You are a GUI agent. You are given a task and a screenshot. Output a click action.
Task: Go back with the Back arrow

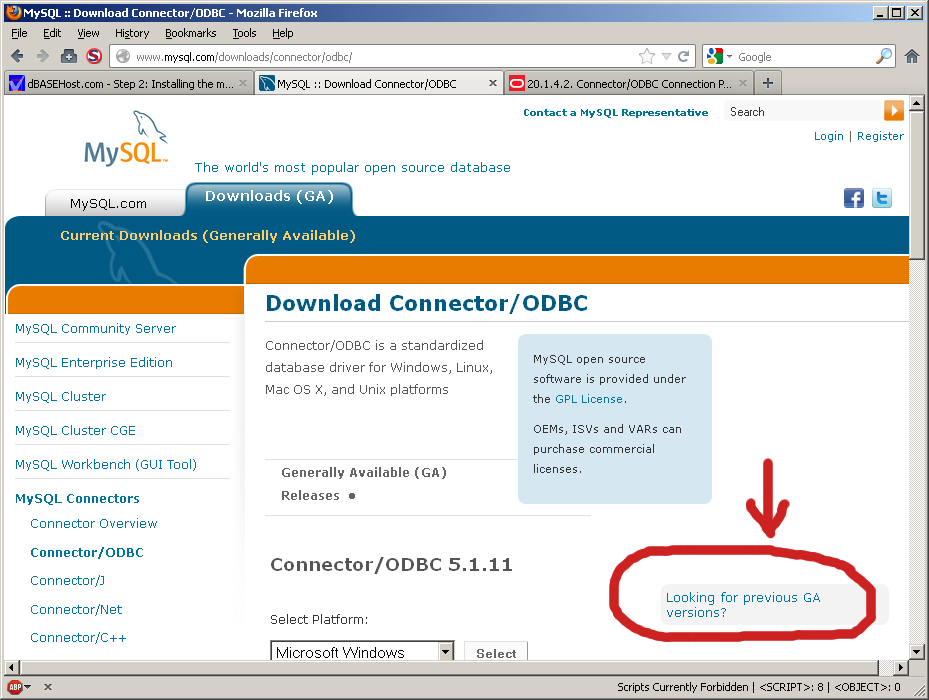pos(17,56)
